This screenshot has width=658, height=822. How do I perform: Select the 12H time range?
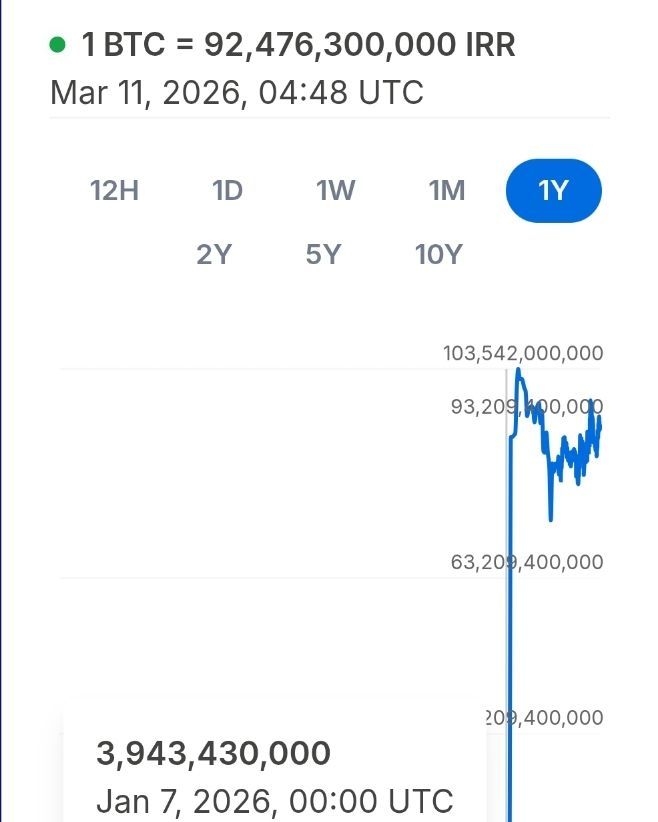[114, 190]
